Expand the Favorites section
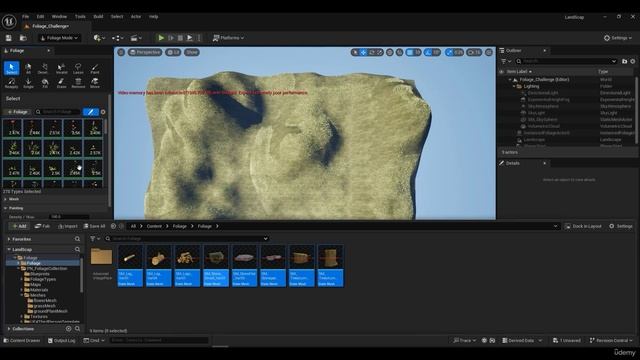Screen dimensions: 640x360 click(x=9, y=239)
